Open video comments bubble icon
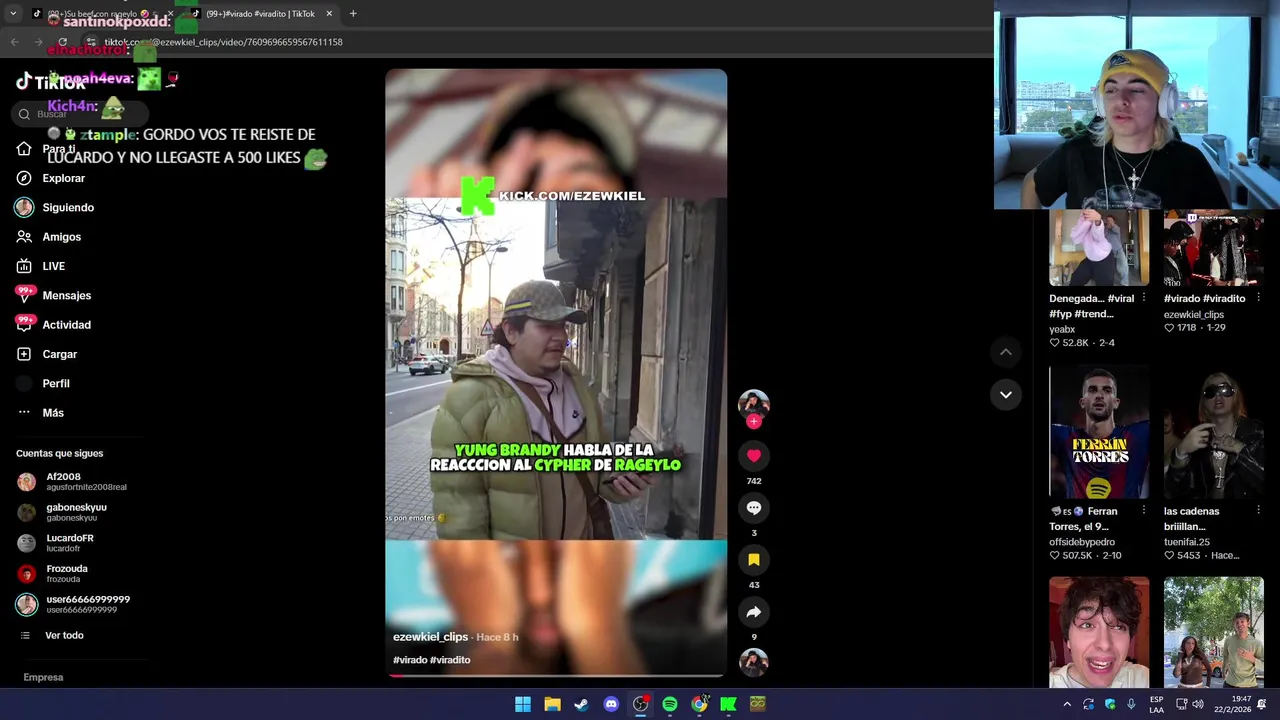 754,508
